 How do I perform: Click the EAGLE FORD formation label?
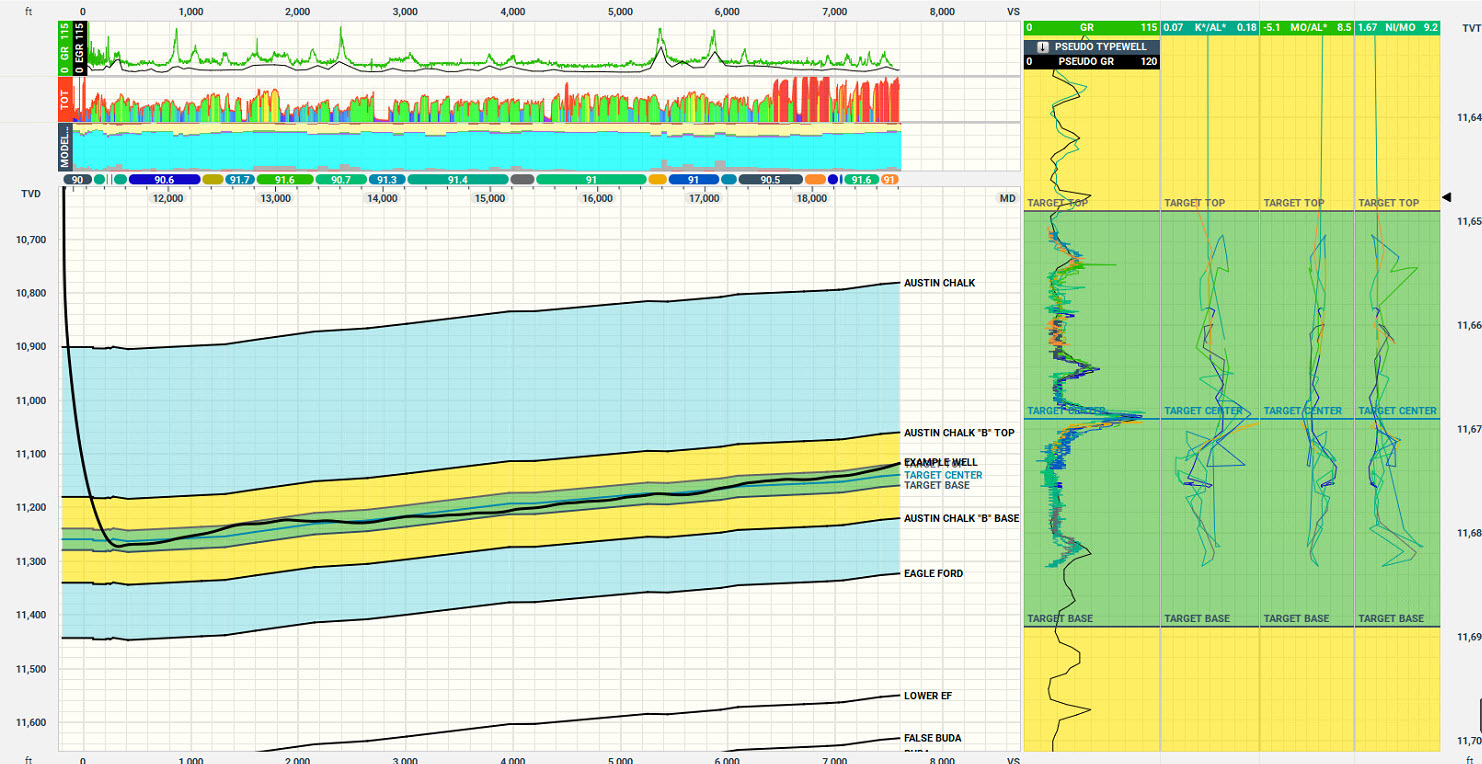[x=933, y=574]
